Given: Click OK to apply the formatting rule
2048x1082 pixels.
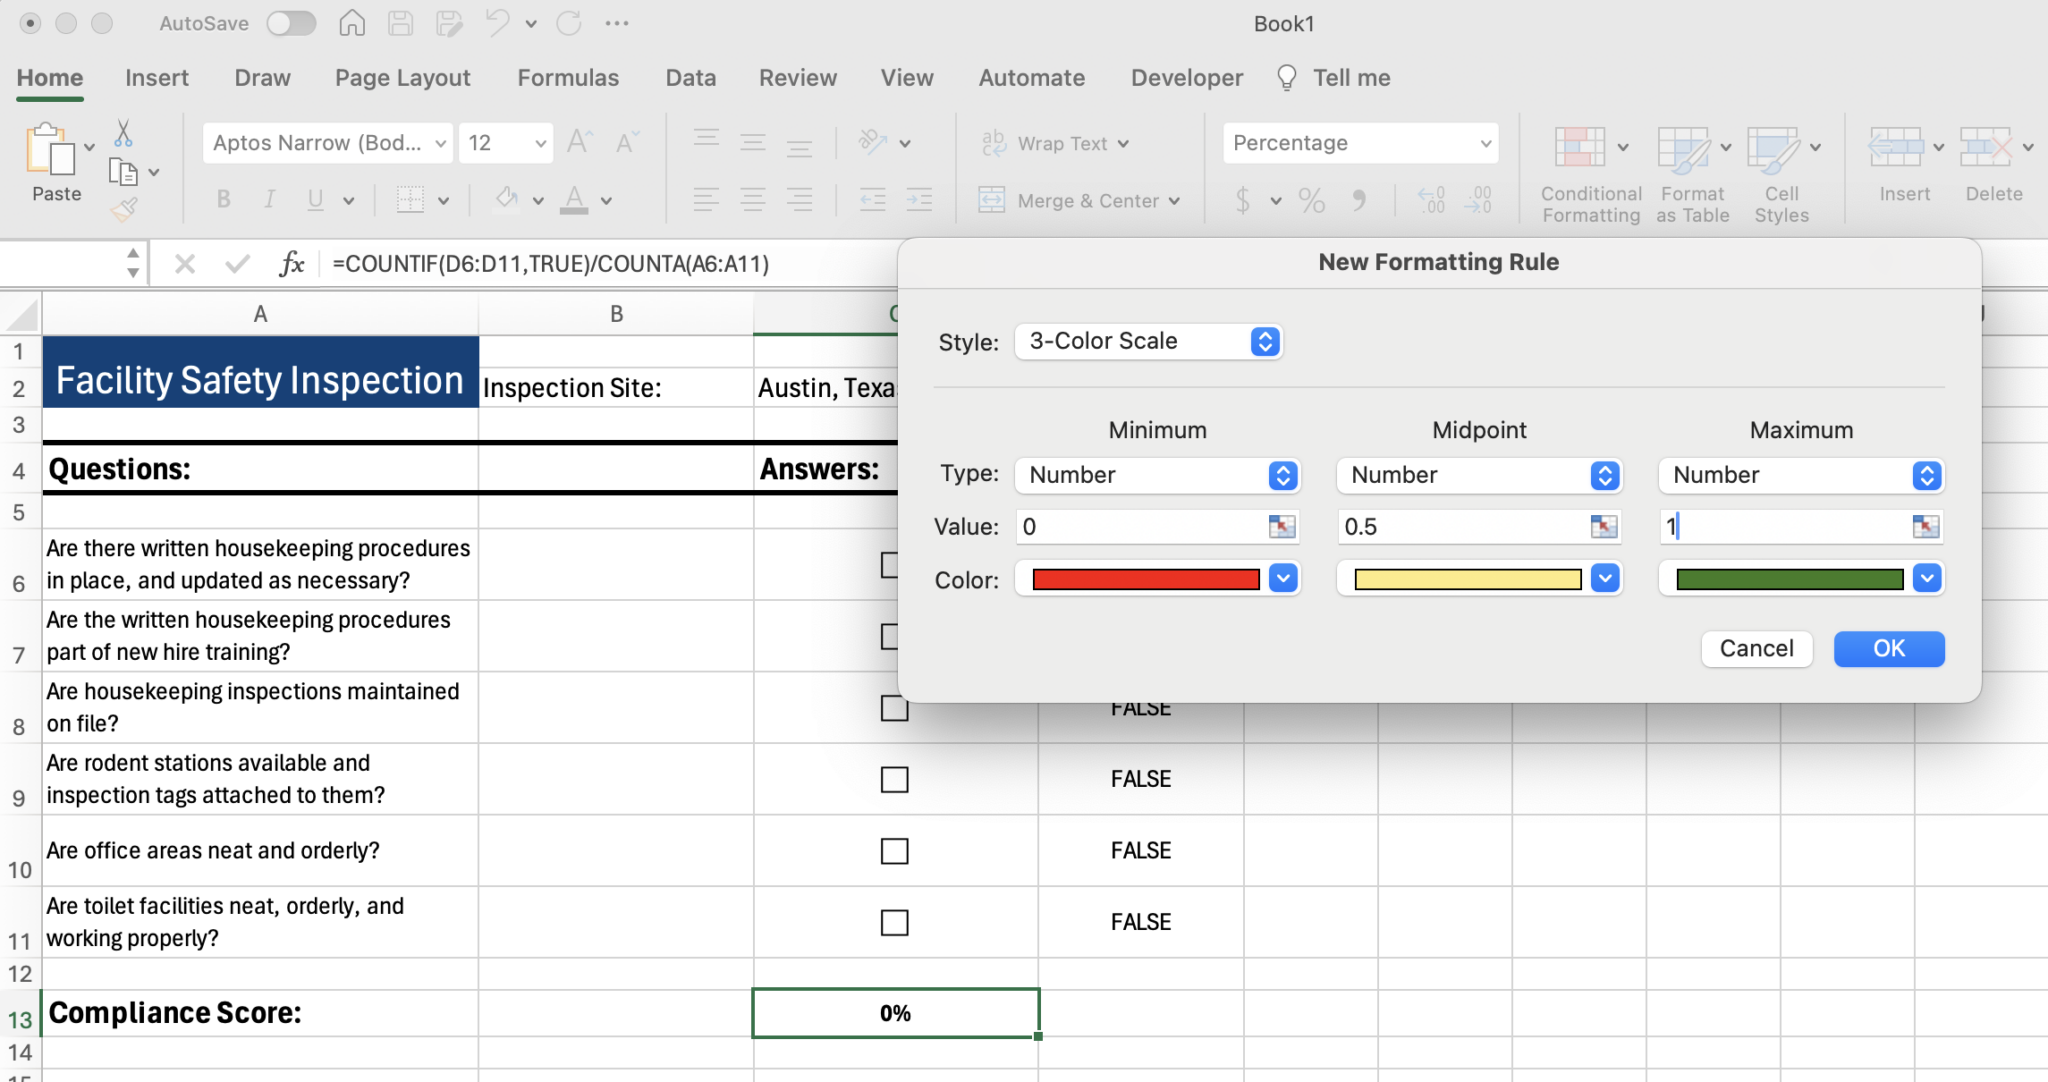Looking at the screenshot, I should [1888, 648].
